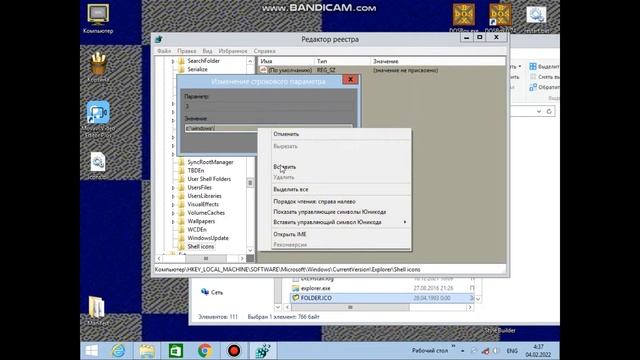Click the Registry Editor taskbar icon
Image resolution: width=640 pixels, height=360 pixels.
(x=262, y=351)
